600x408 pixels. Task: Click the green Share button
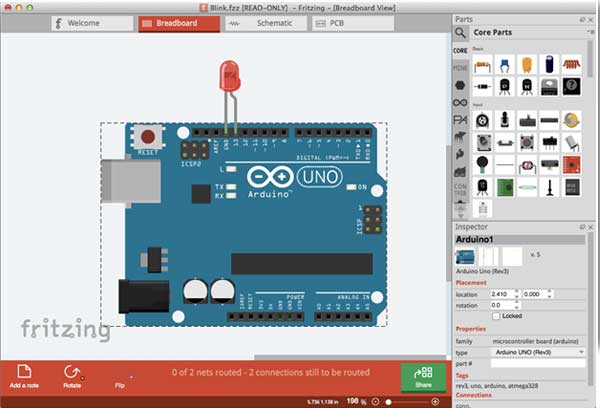(x=423, y=377)
